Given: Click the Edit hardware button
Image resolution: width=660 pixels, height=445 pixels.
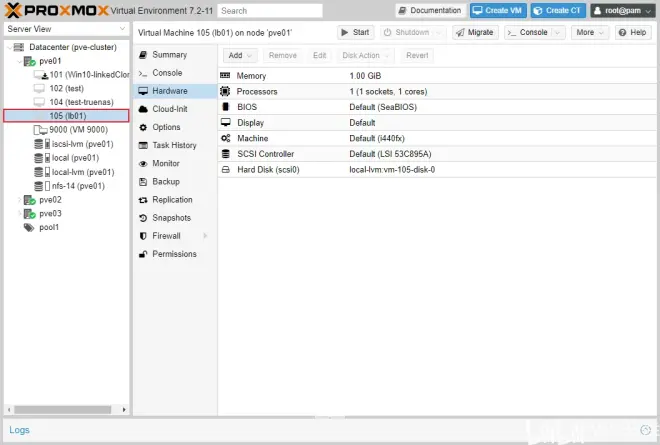Looking at the screenshot, I should 319,55.
